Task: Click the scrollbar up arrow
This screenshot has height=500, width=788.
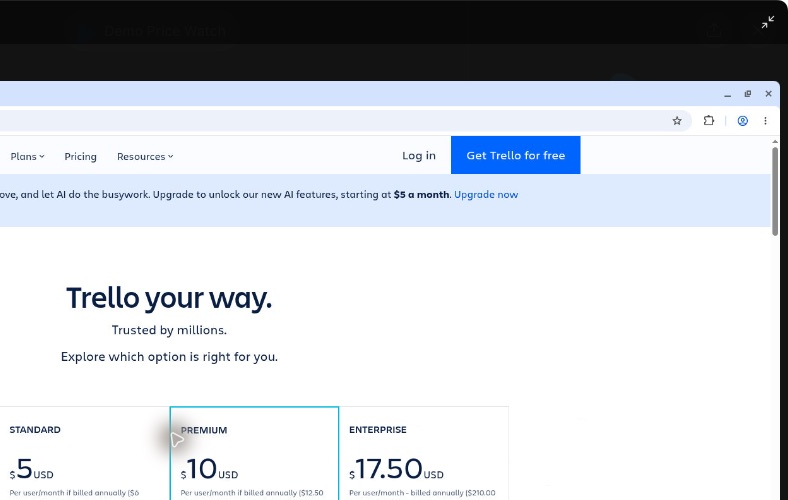Action: pos(774,142)
